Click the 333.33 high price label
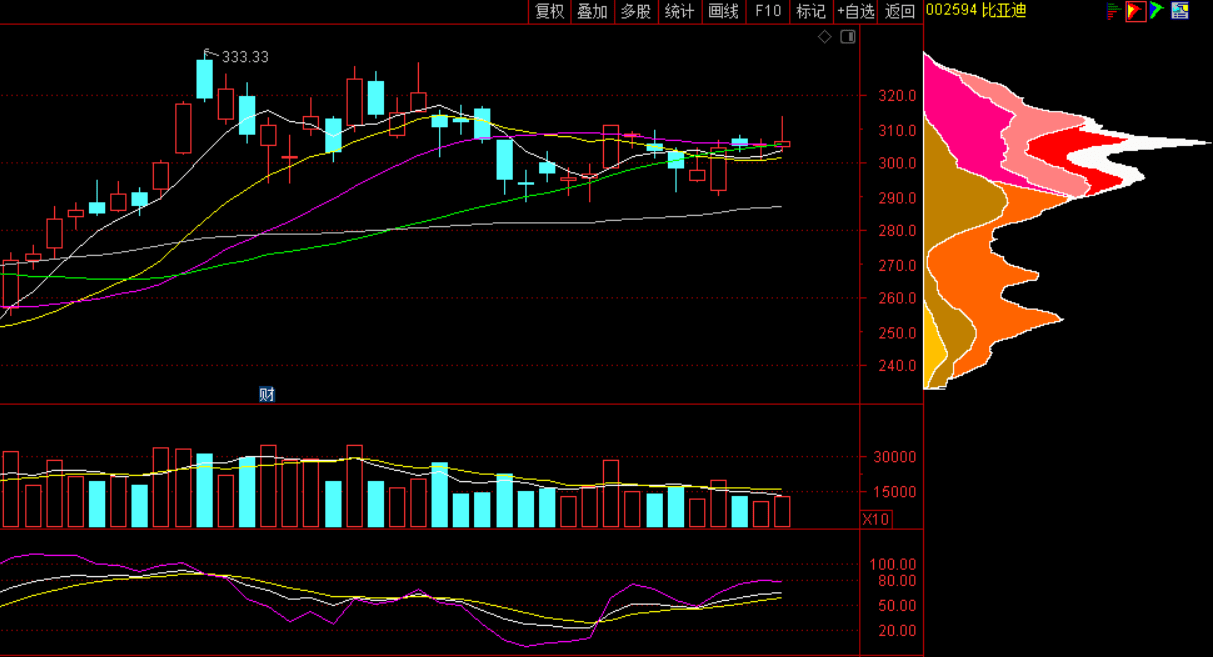Screen dimensions: 1213x657 245,57
